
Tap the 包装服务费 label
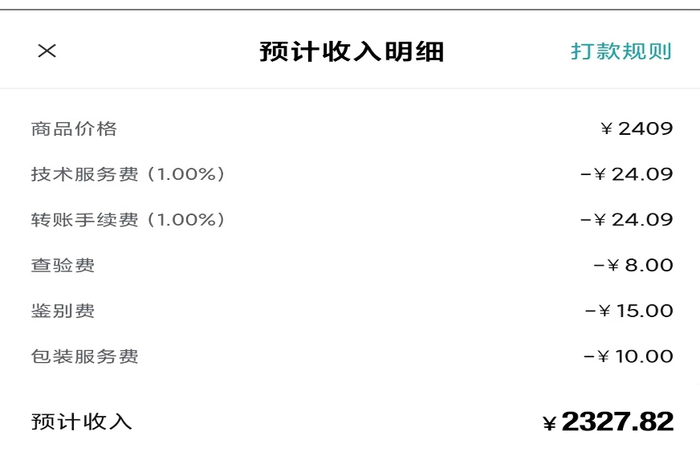(85, 356)
